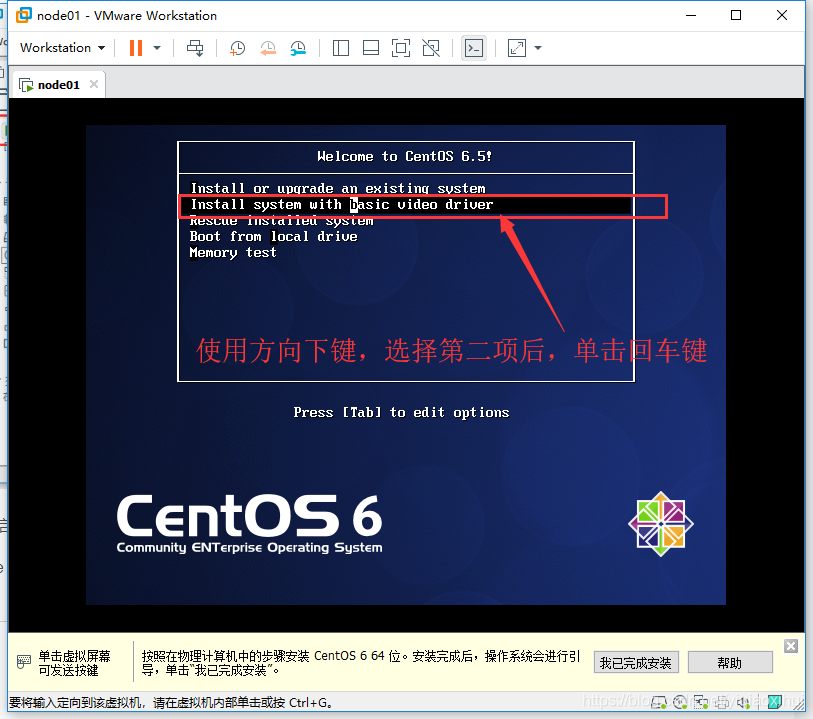This screenshot has width=813, height=719.
Task: Dismiss the yellow install hint bar
Action: [791, 646]
